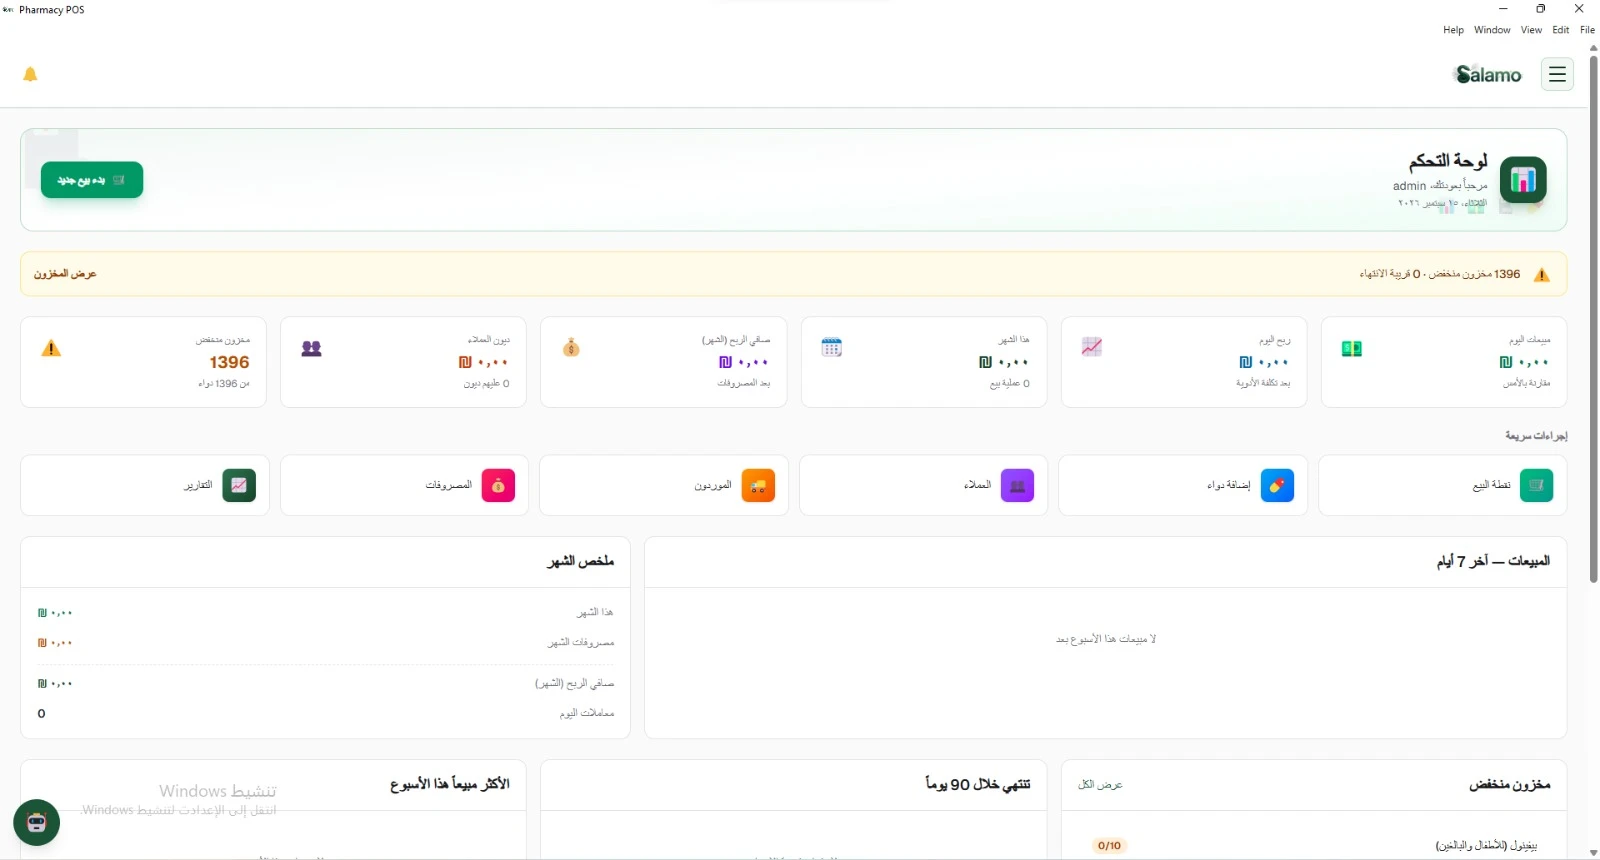
Task: Click the 1396 low stock count value
Action: click(229, 363)
